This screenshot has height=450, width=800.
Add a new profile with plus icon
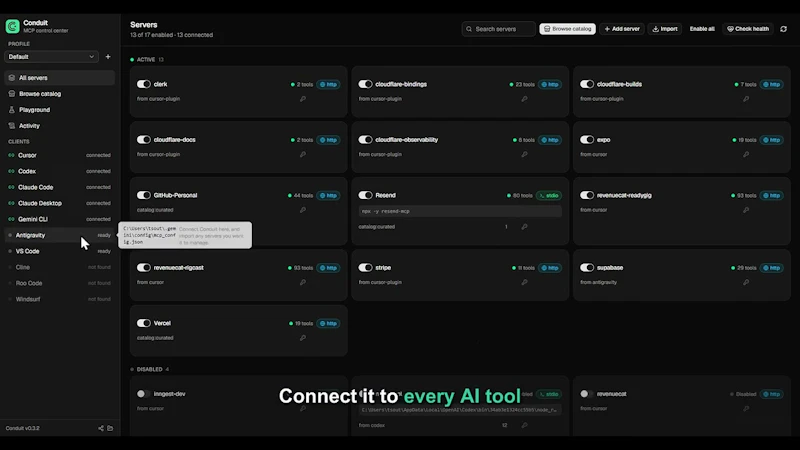(108, 57)
